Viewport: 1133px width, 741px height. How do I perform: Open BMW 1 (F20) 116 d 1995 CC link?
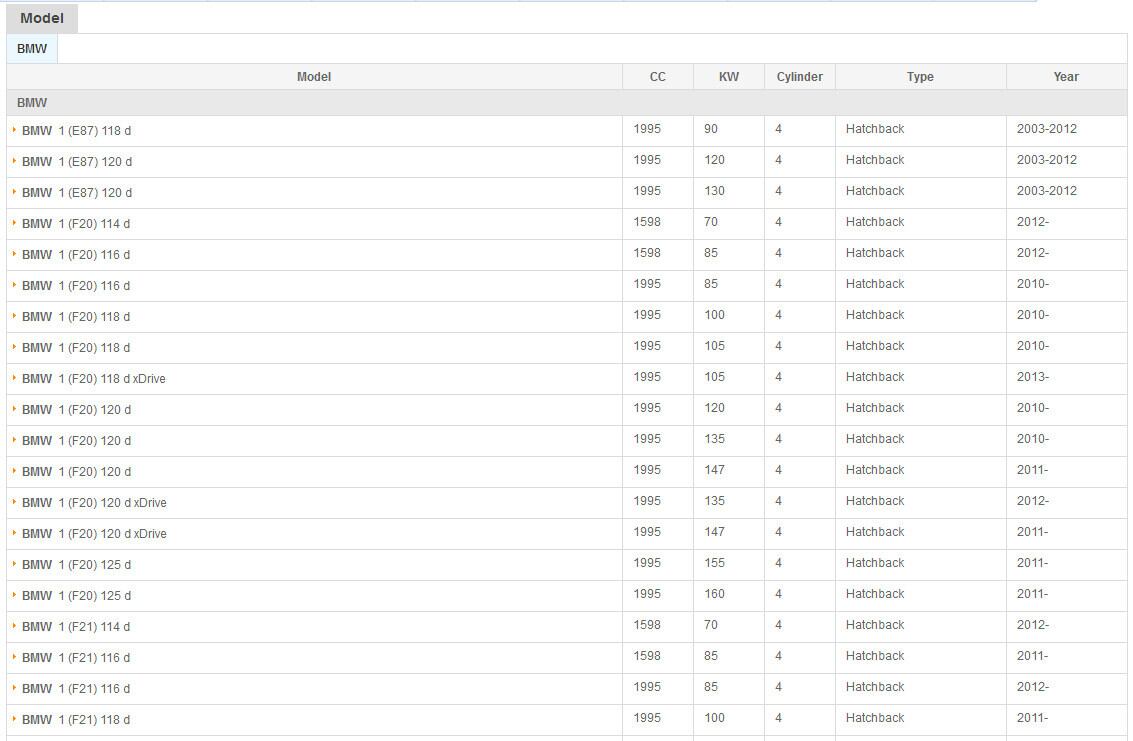click(76, 286)
